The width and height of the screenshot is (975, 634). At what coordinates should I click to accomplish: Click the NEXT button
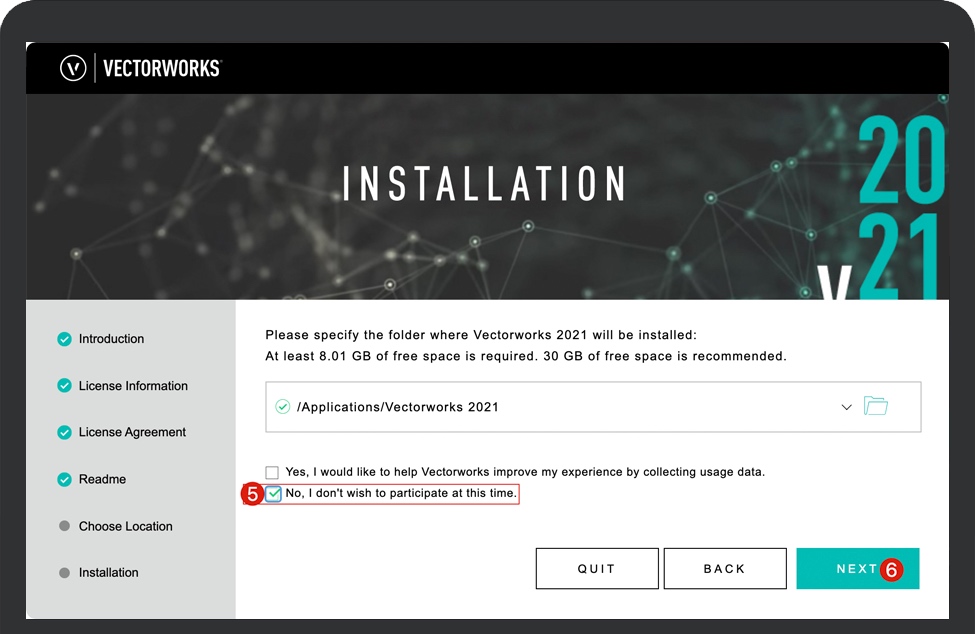(857, 568)
